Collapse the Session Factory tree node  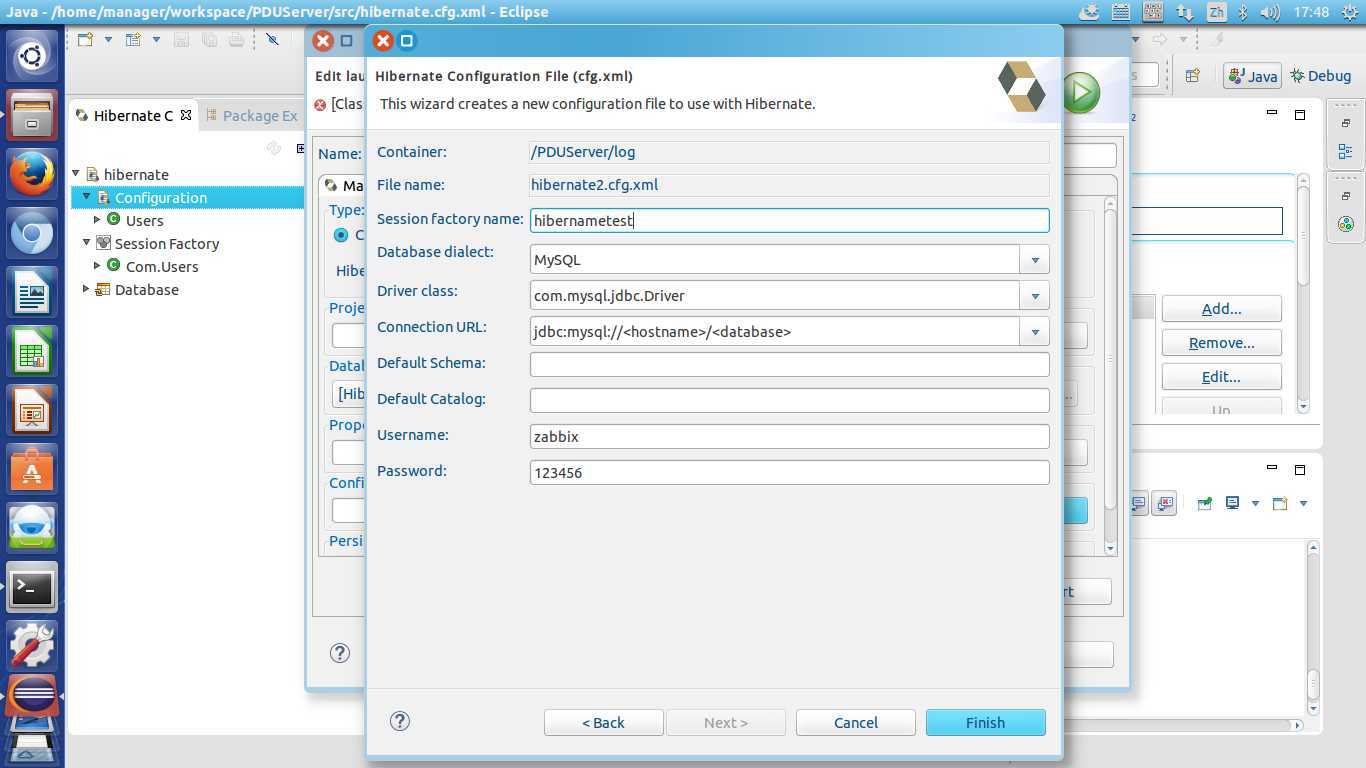point(87,243)
